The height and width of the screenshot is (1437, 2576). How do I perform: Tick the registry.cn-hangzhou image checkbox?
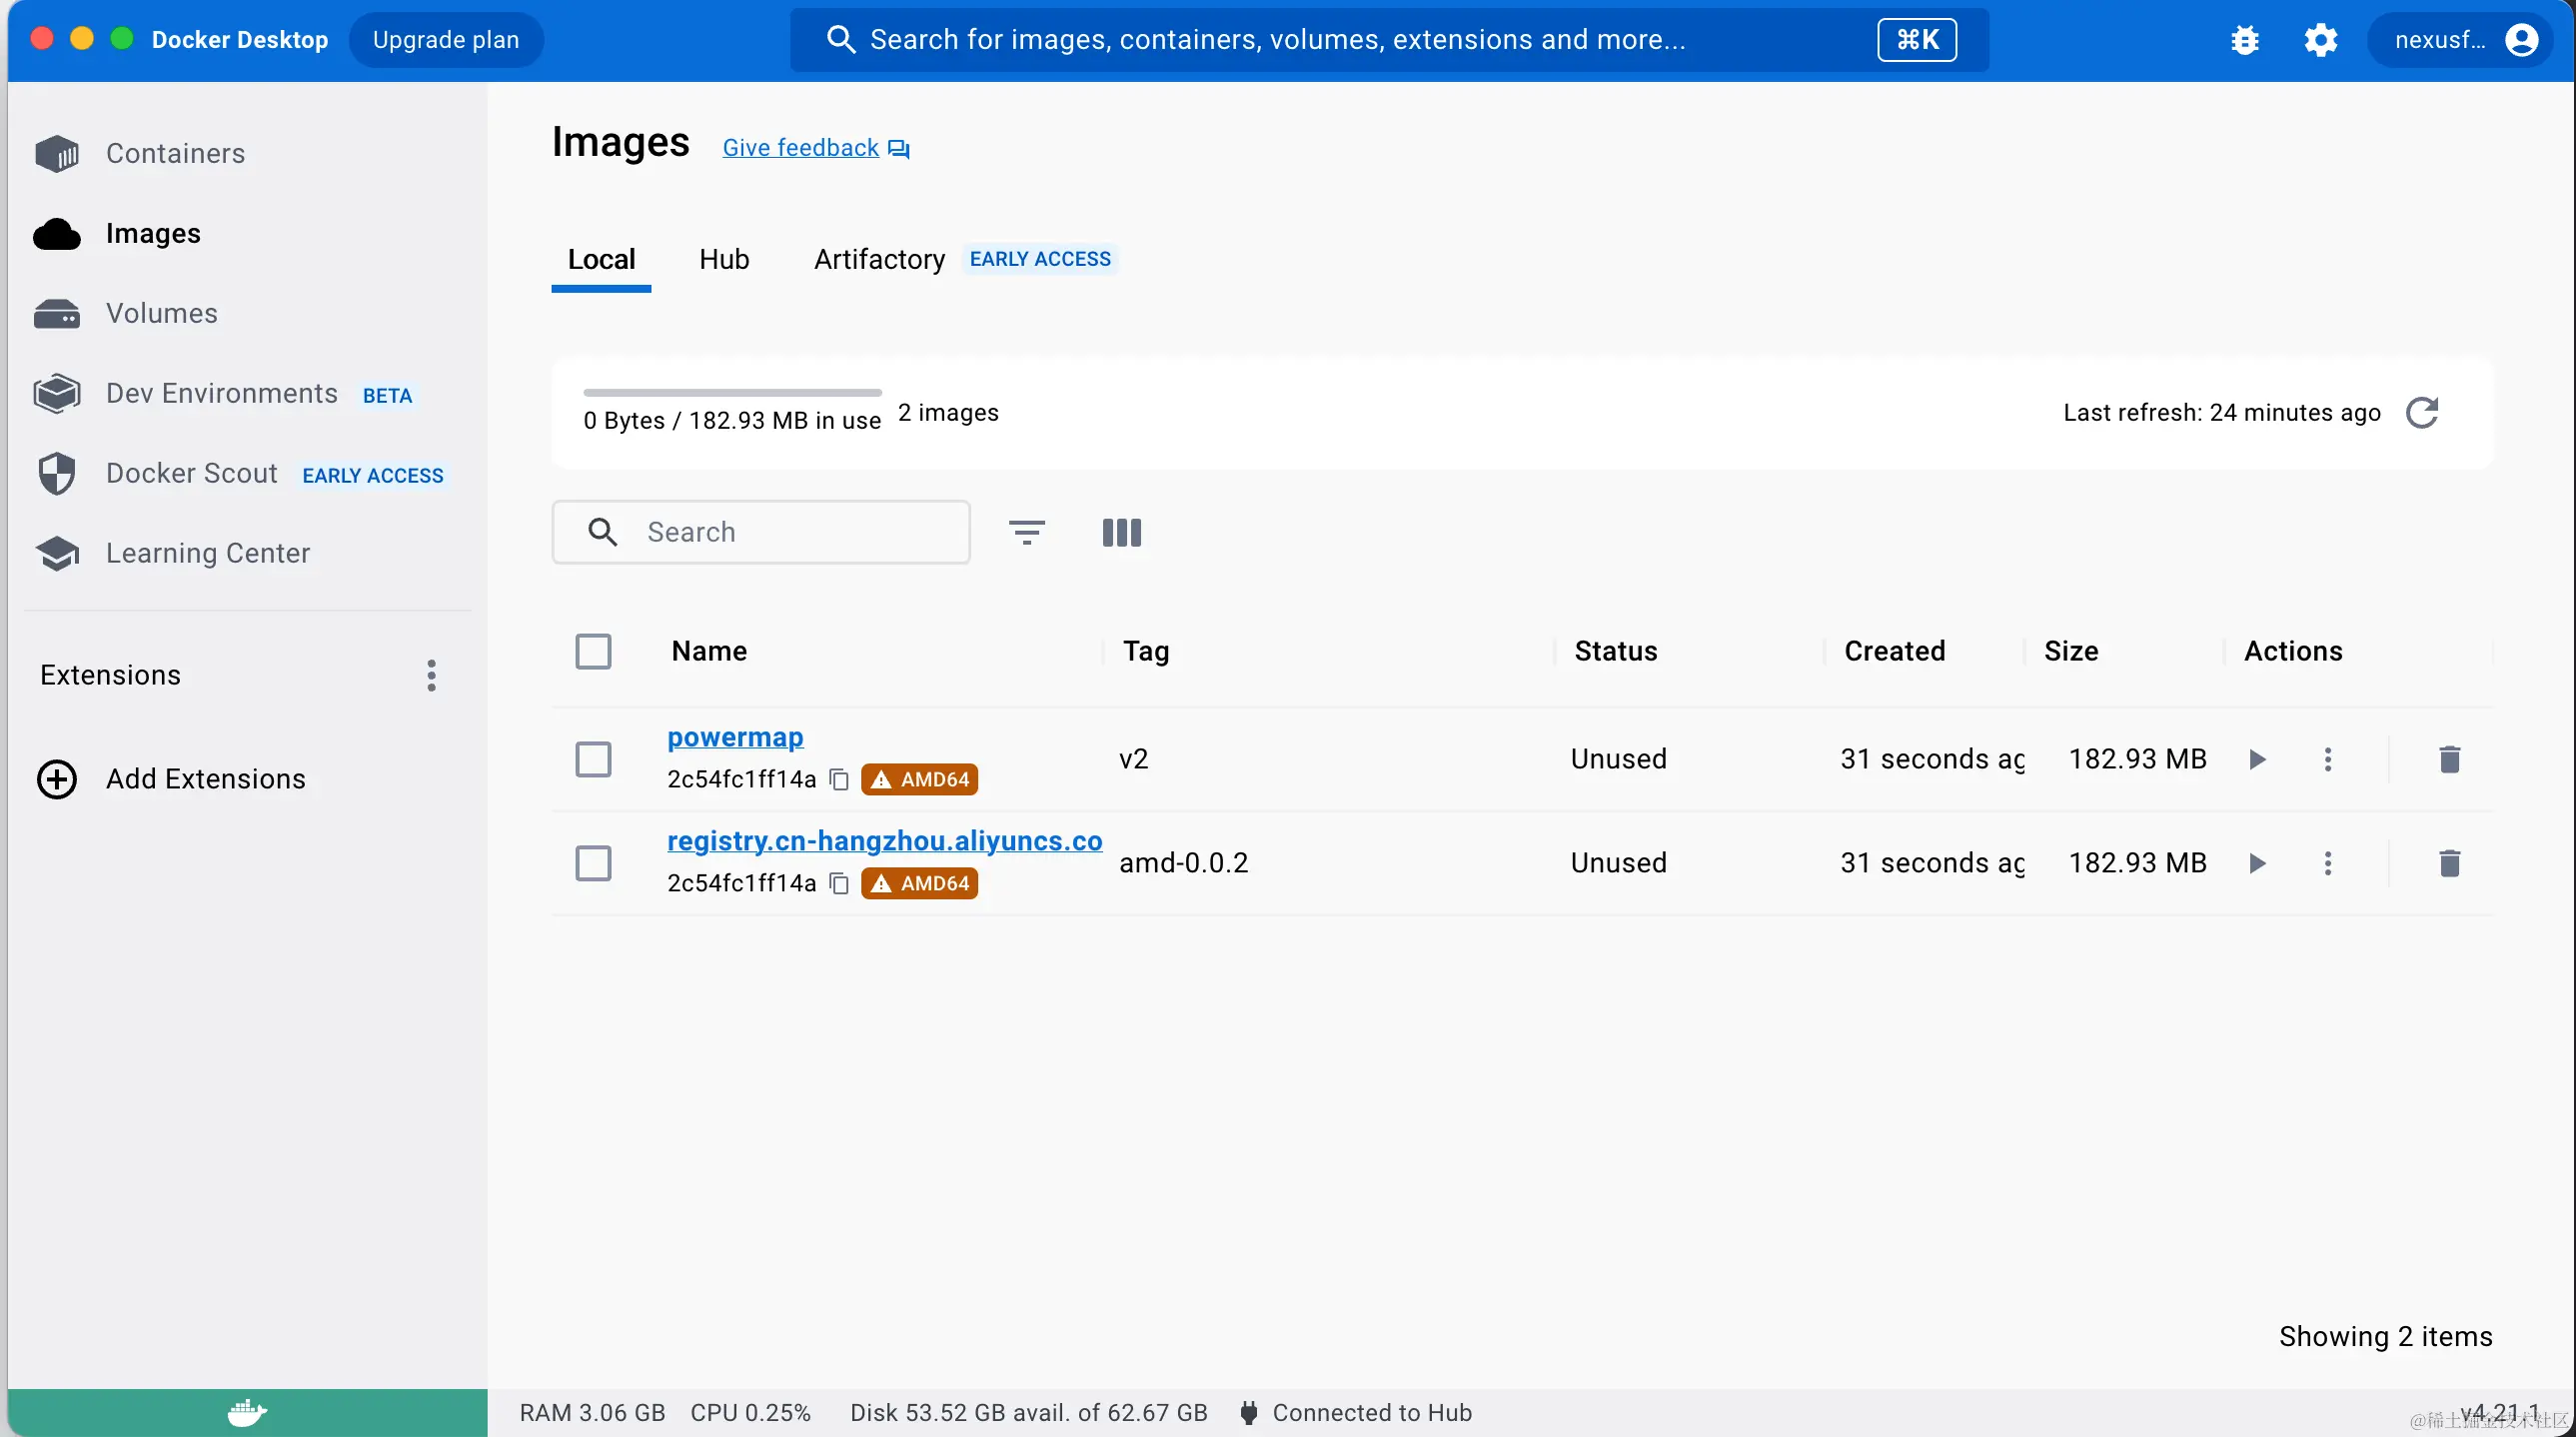(593, 863)
